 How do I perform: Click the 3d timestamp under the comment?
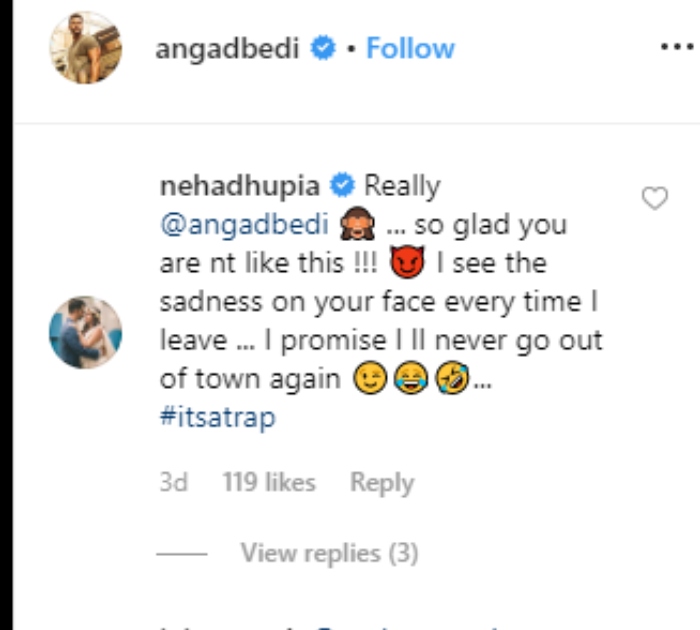[x=174, y=483]
